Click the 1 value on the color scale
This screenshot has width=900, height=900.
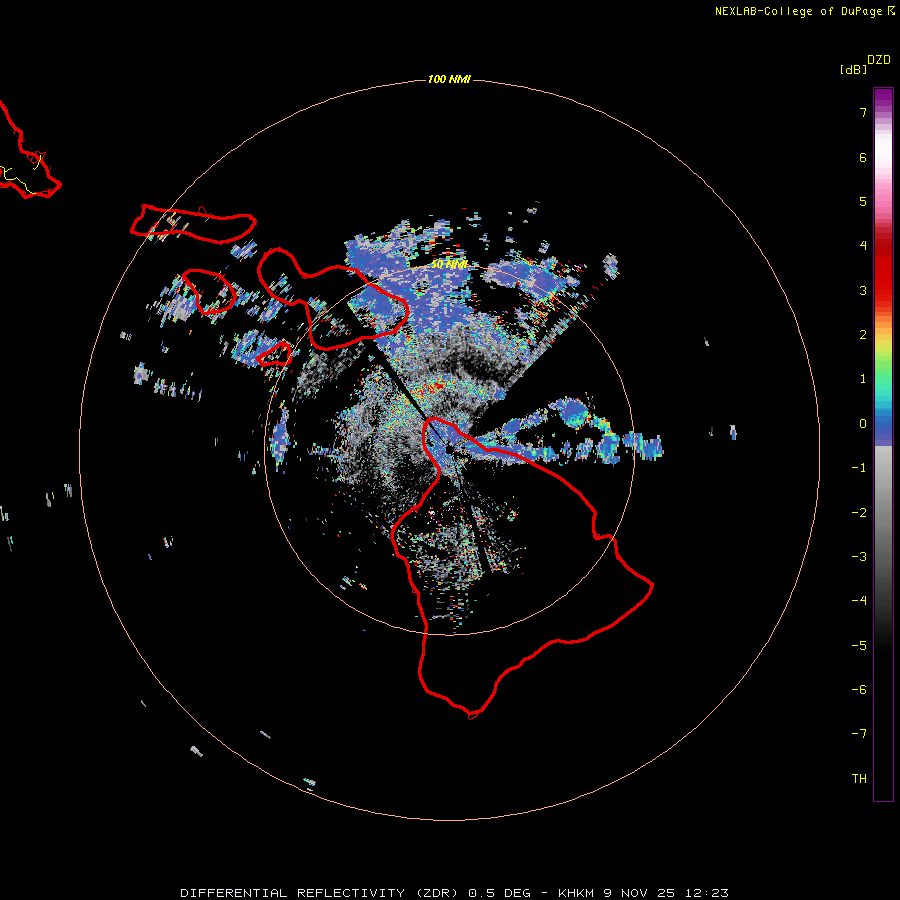(x=863, y=379)
